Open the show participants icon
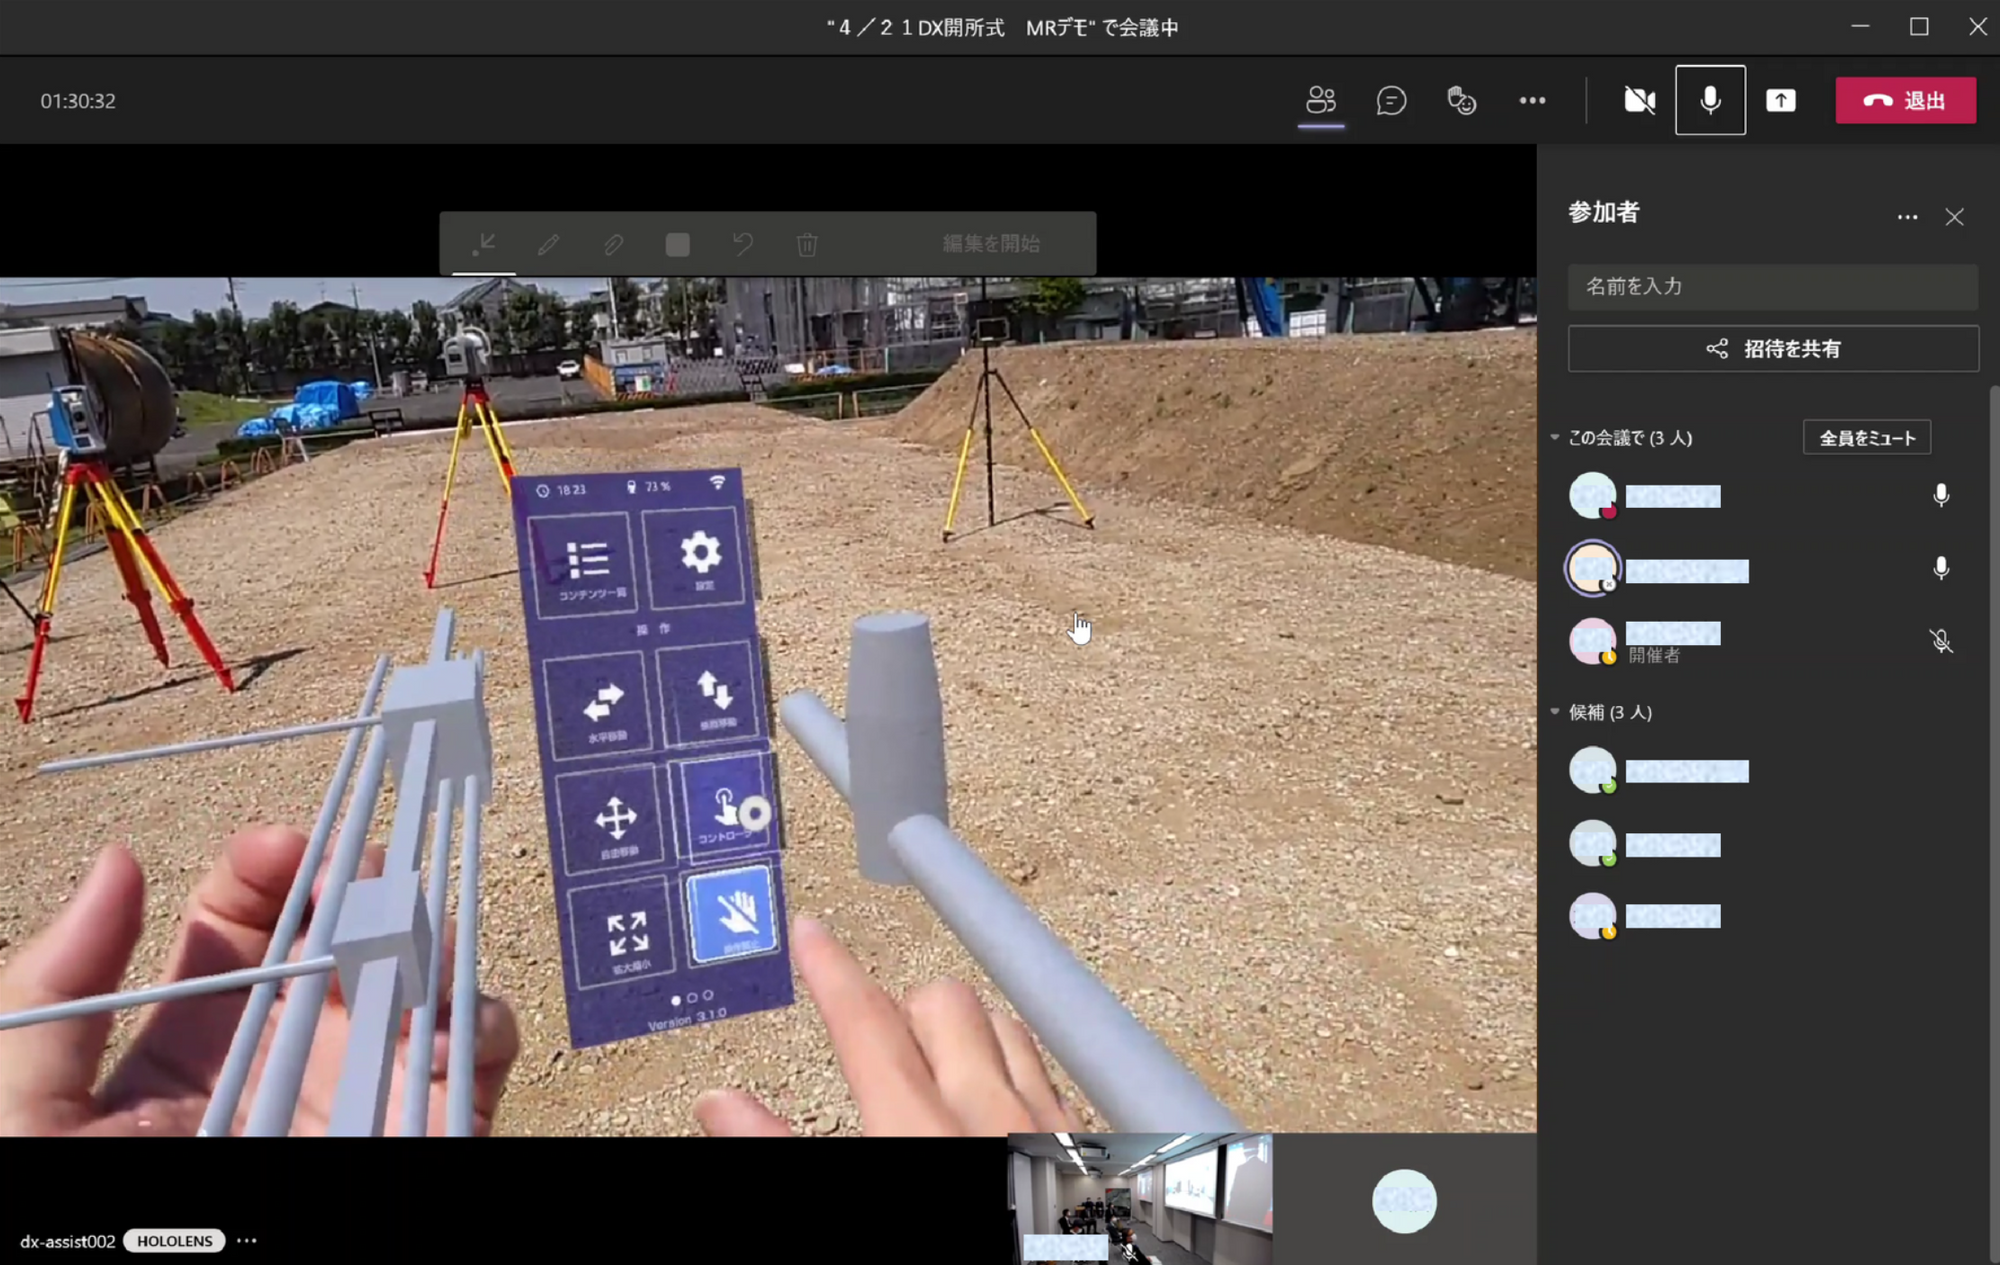This screenshot has width=2000, height=1265. pos(1321,100)
